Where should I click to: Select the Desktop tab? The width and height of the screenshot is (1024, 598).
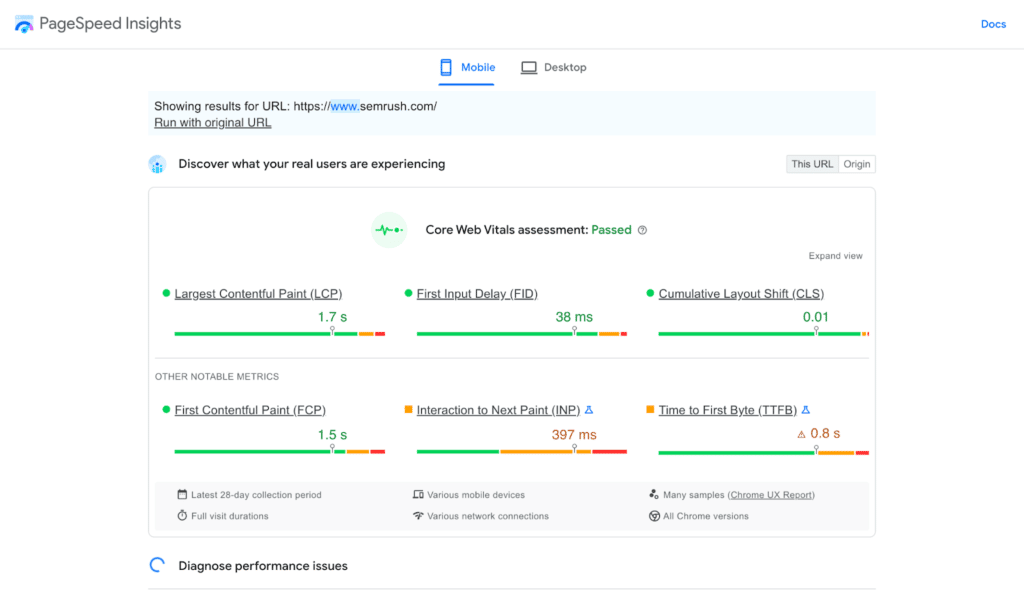[554, 67]
